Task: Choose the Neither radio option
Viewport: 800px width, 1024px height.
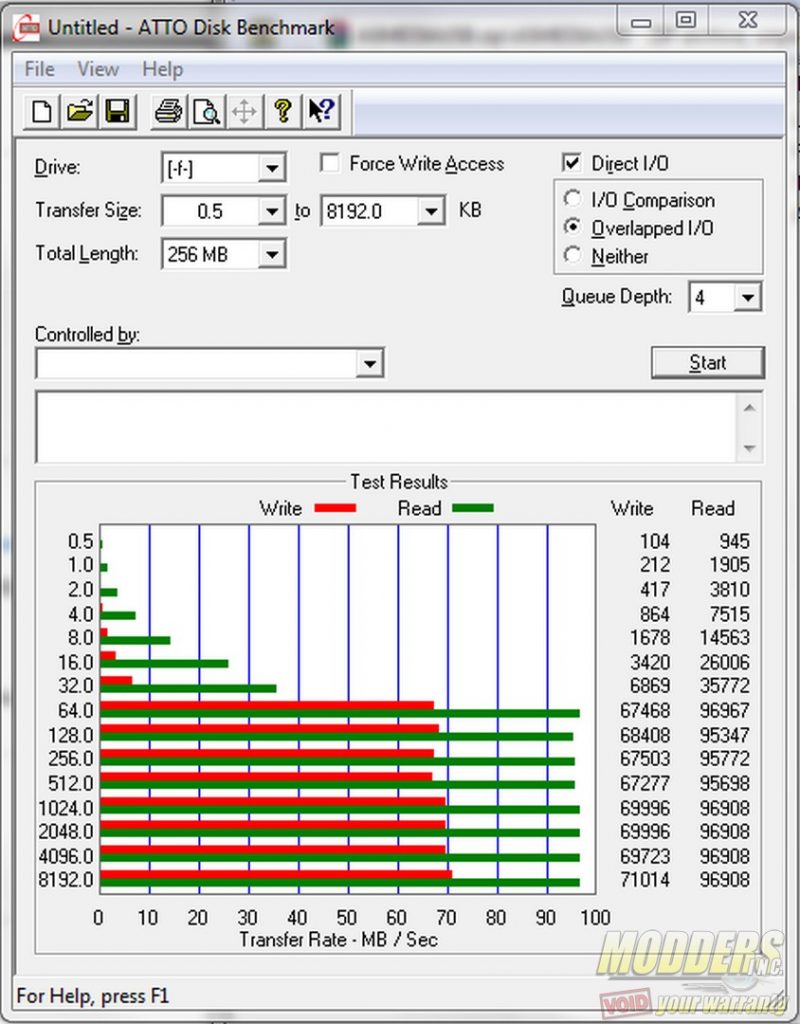Action: (573, 256)
